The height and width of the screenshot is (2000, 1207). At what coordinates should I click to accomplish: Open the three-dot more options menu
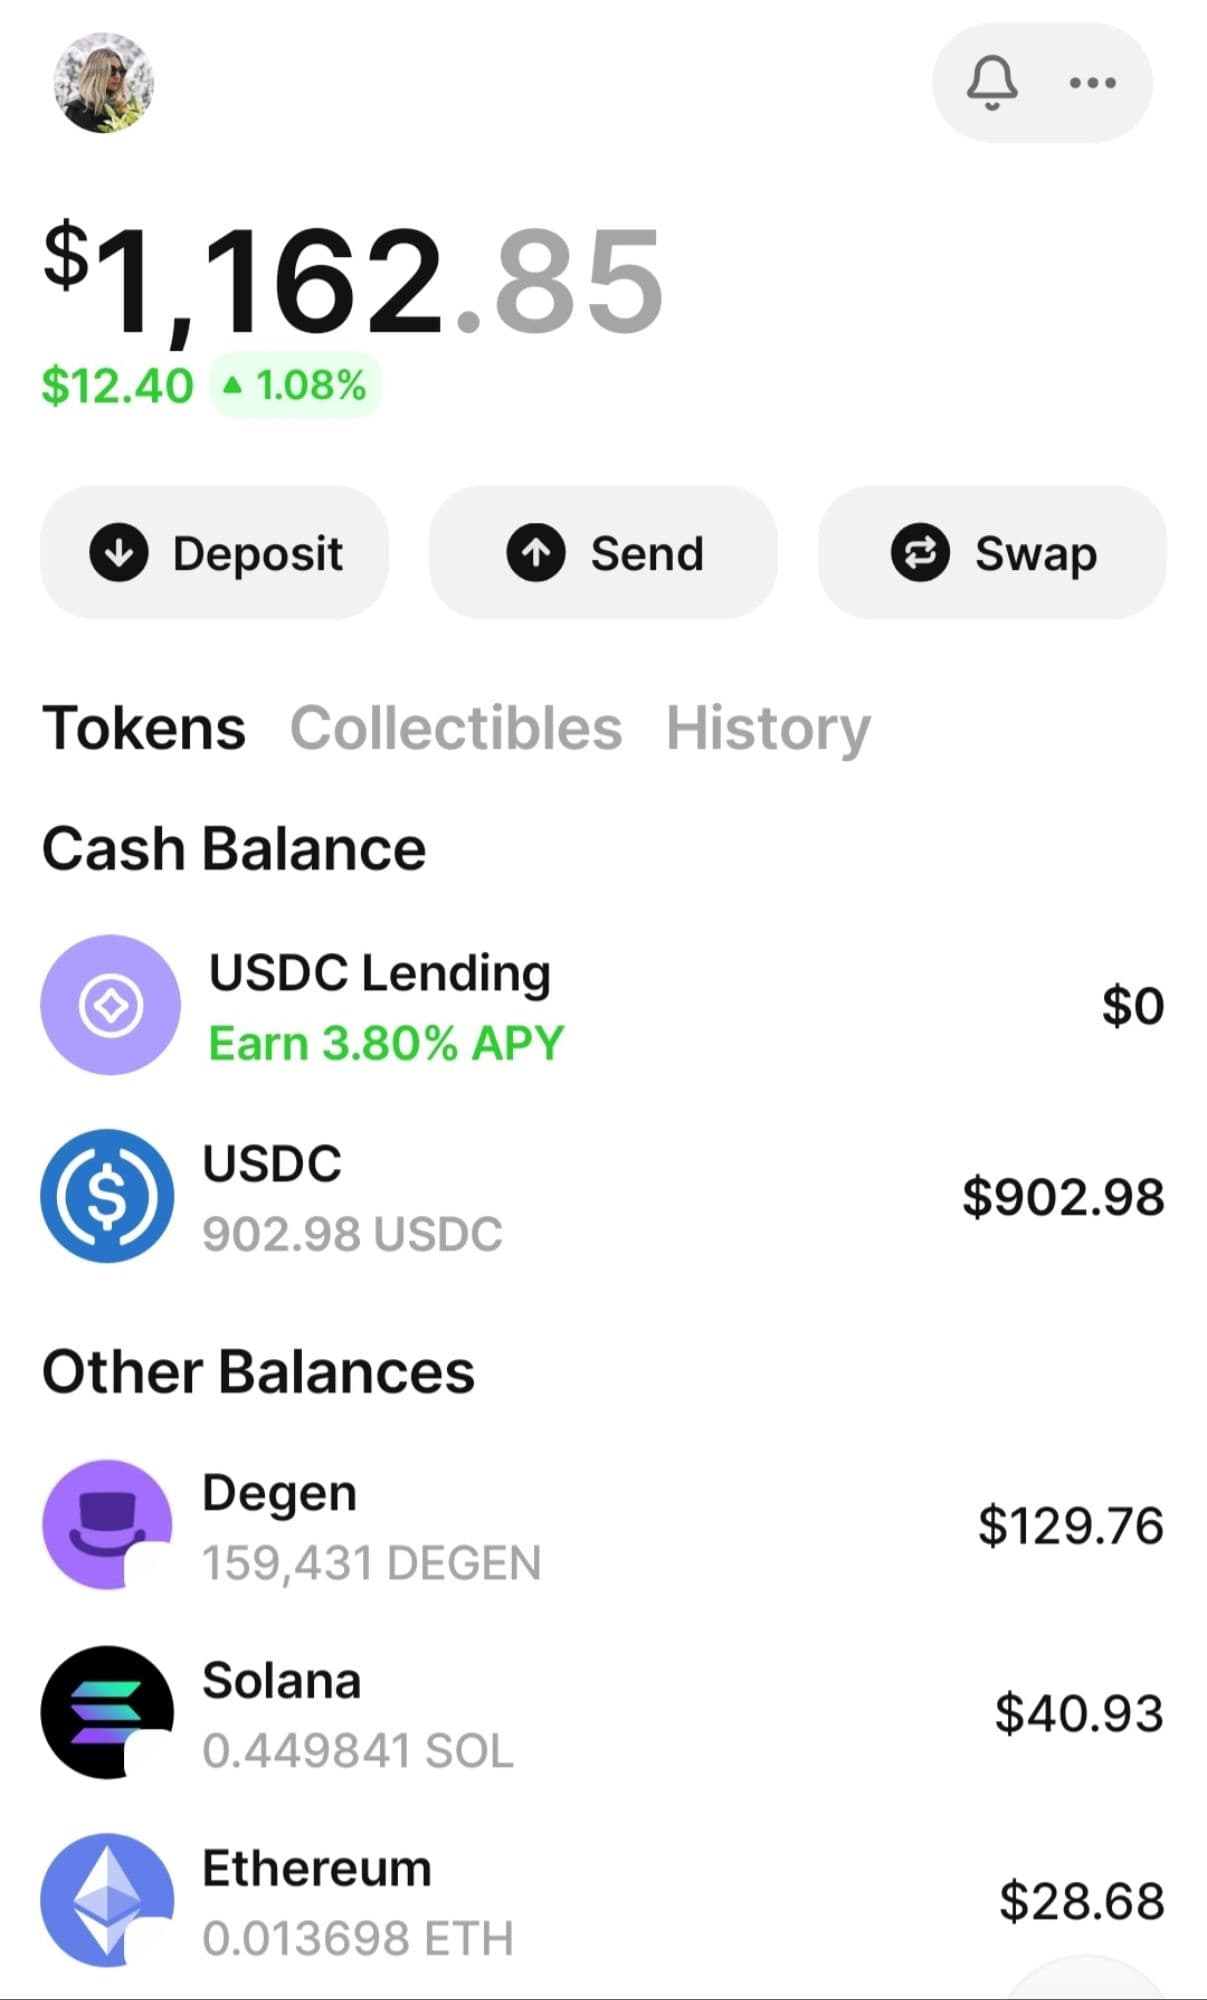(x=1092, y=82)
